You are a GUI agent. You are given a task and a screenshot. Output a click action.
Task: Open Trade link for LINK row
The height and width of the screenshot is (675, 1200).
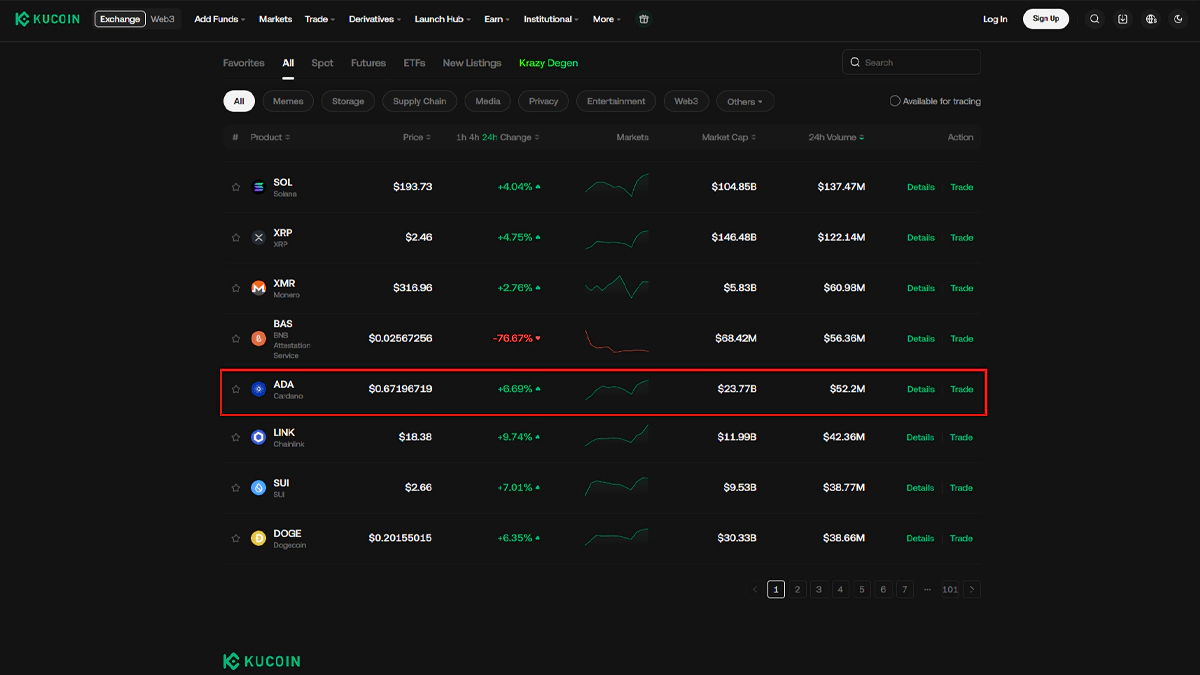(961, 437)
